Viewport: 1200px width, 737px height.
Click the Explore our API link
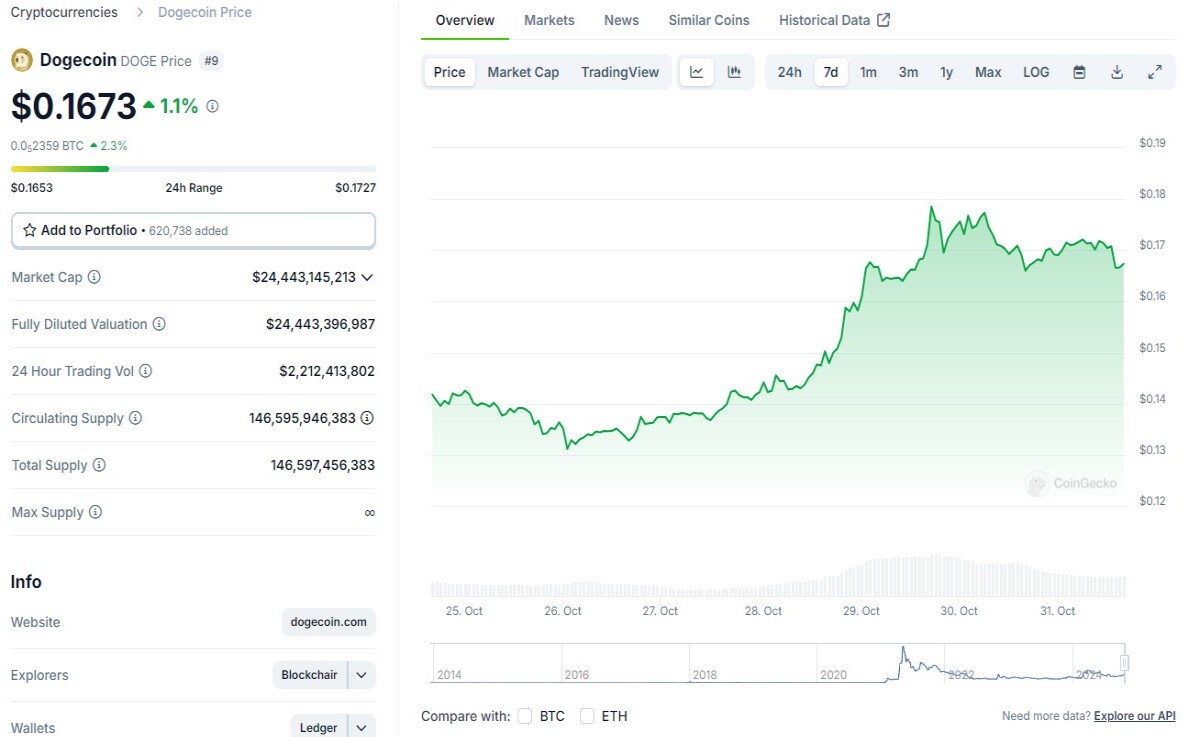point(1135,716)
